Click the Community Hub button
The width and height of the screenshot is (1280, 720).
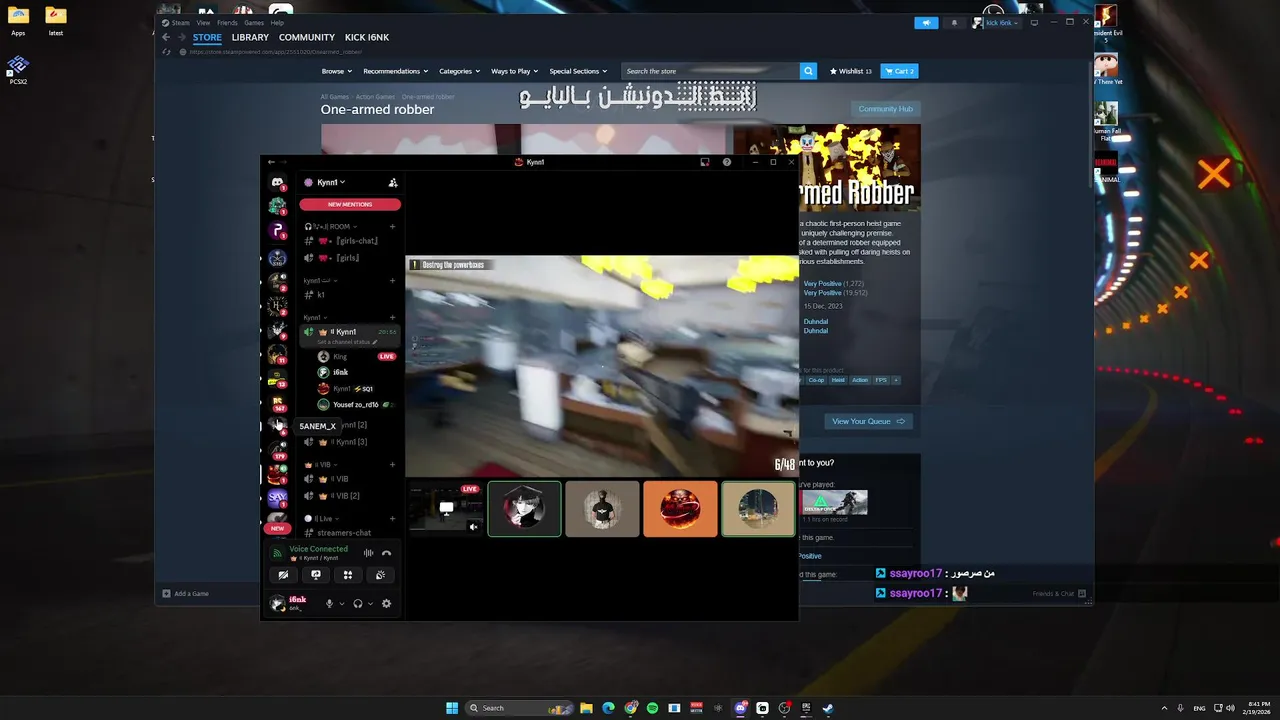(885, 109)
